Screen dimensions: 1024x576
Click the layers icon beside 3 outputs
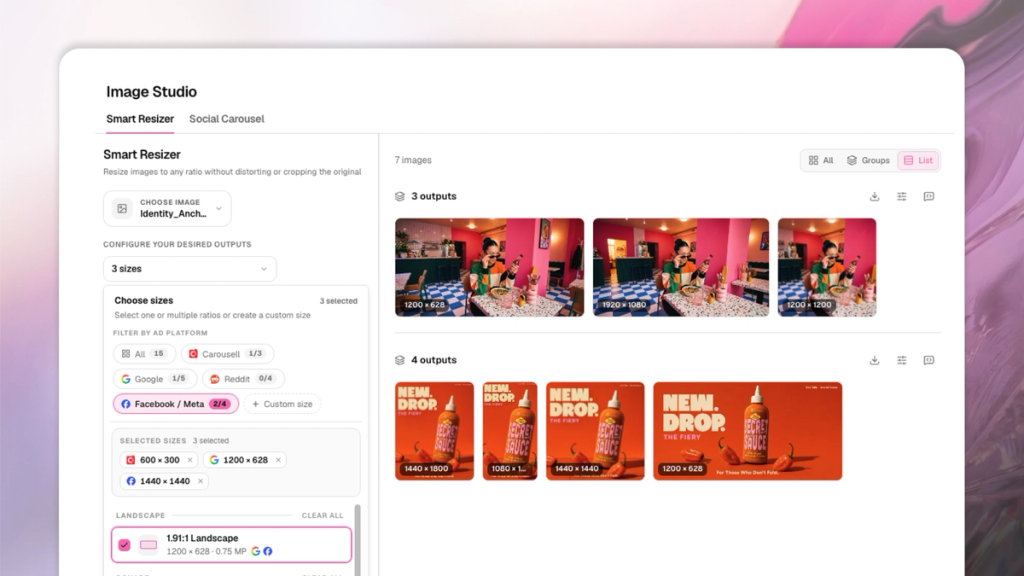(400, 197)
